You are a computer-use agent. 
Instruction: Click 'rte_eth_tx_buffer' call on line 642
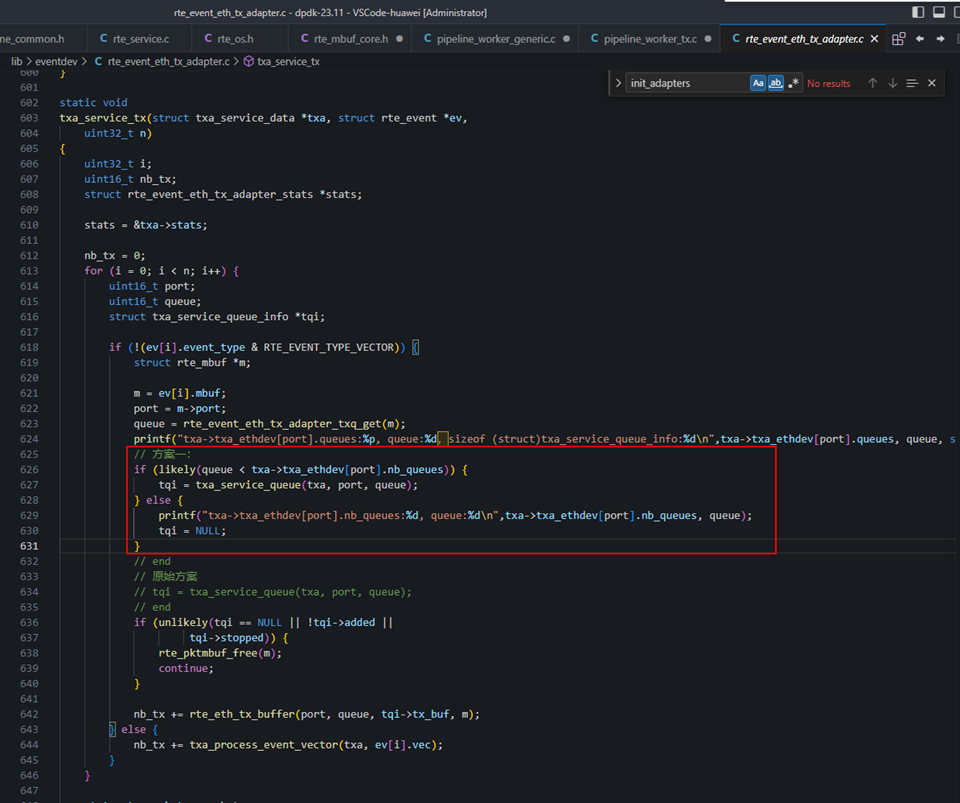point(242,714)
